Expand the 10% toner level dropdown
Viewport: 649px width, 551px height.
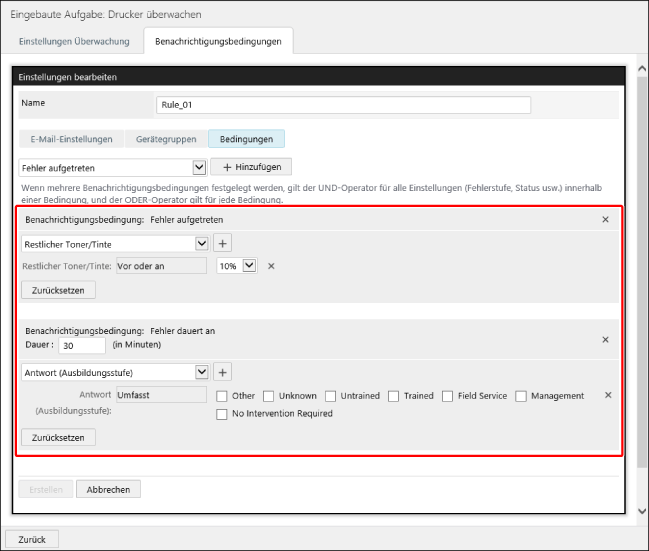coord(249,266)
